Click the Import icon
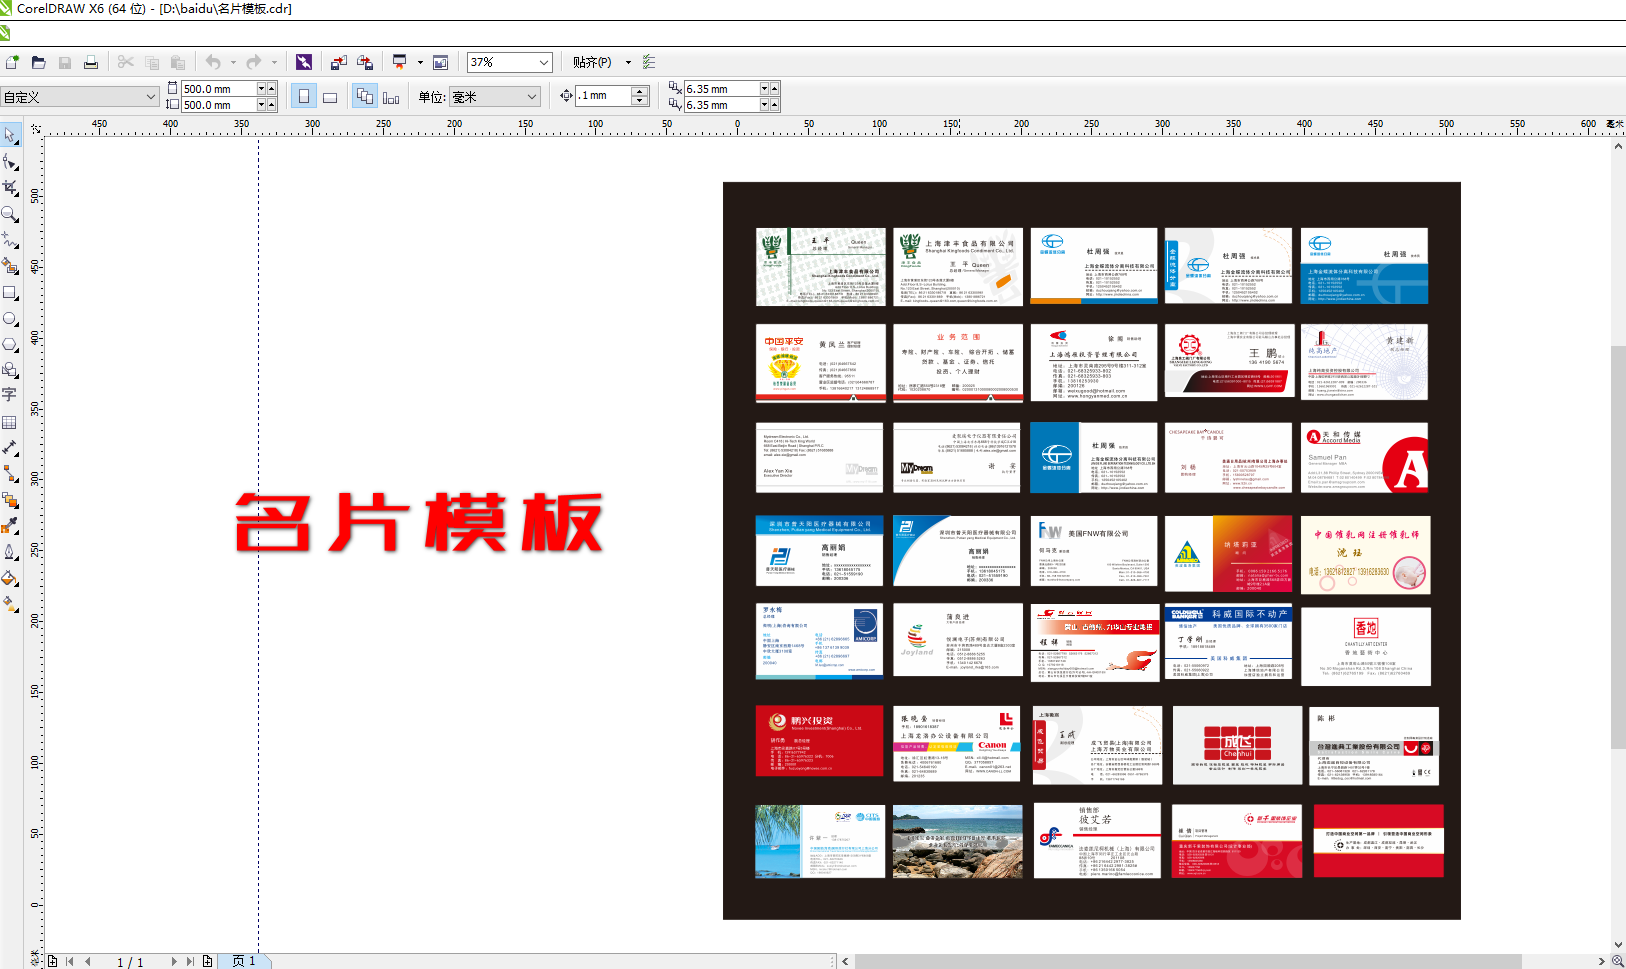Viewport: 1626px width, 969px height. point(339,62)
